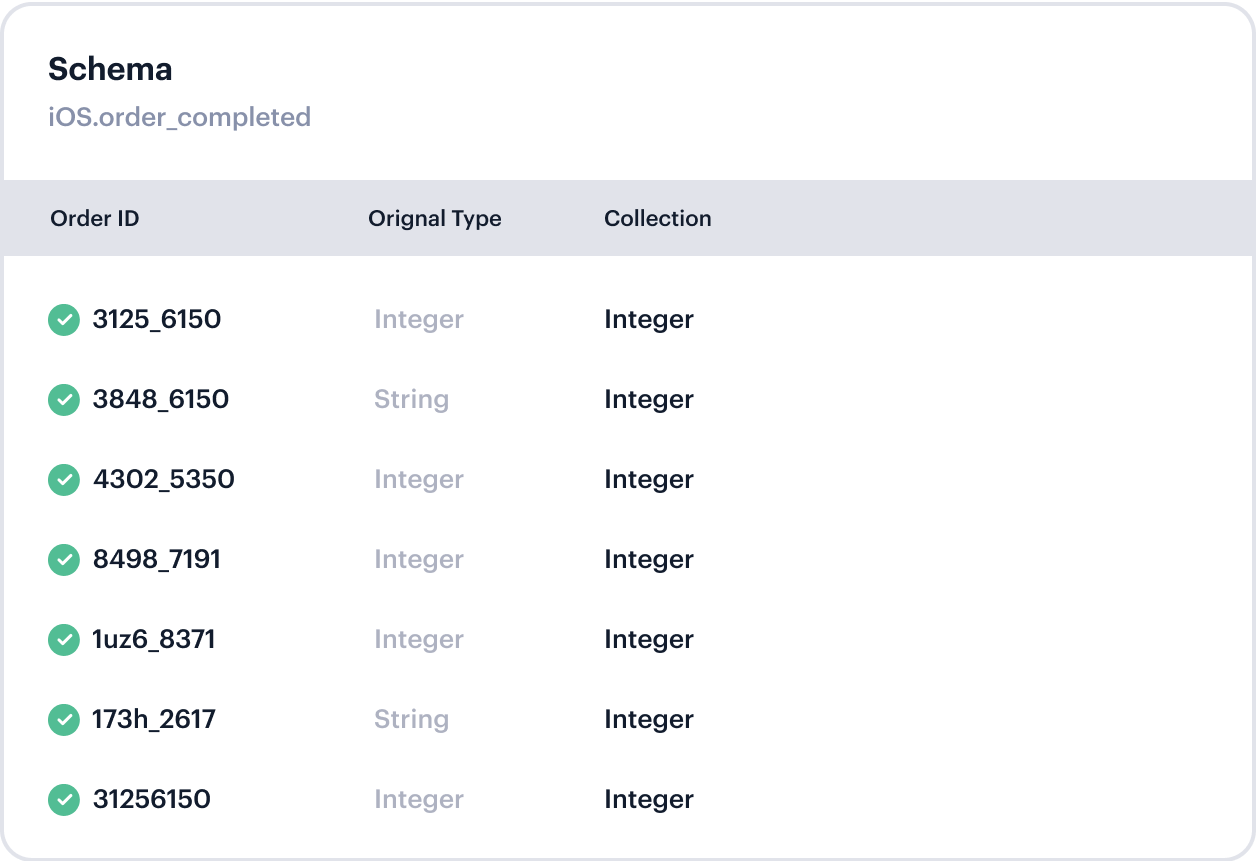This screenshot has height=861, width=1256.
Task: Click the Order ID column header
Action: [95, 218]
